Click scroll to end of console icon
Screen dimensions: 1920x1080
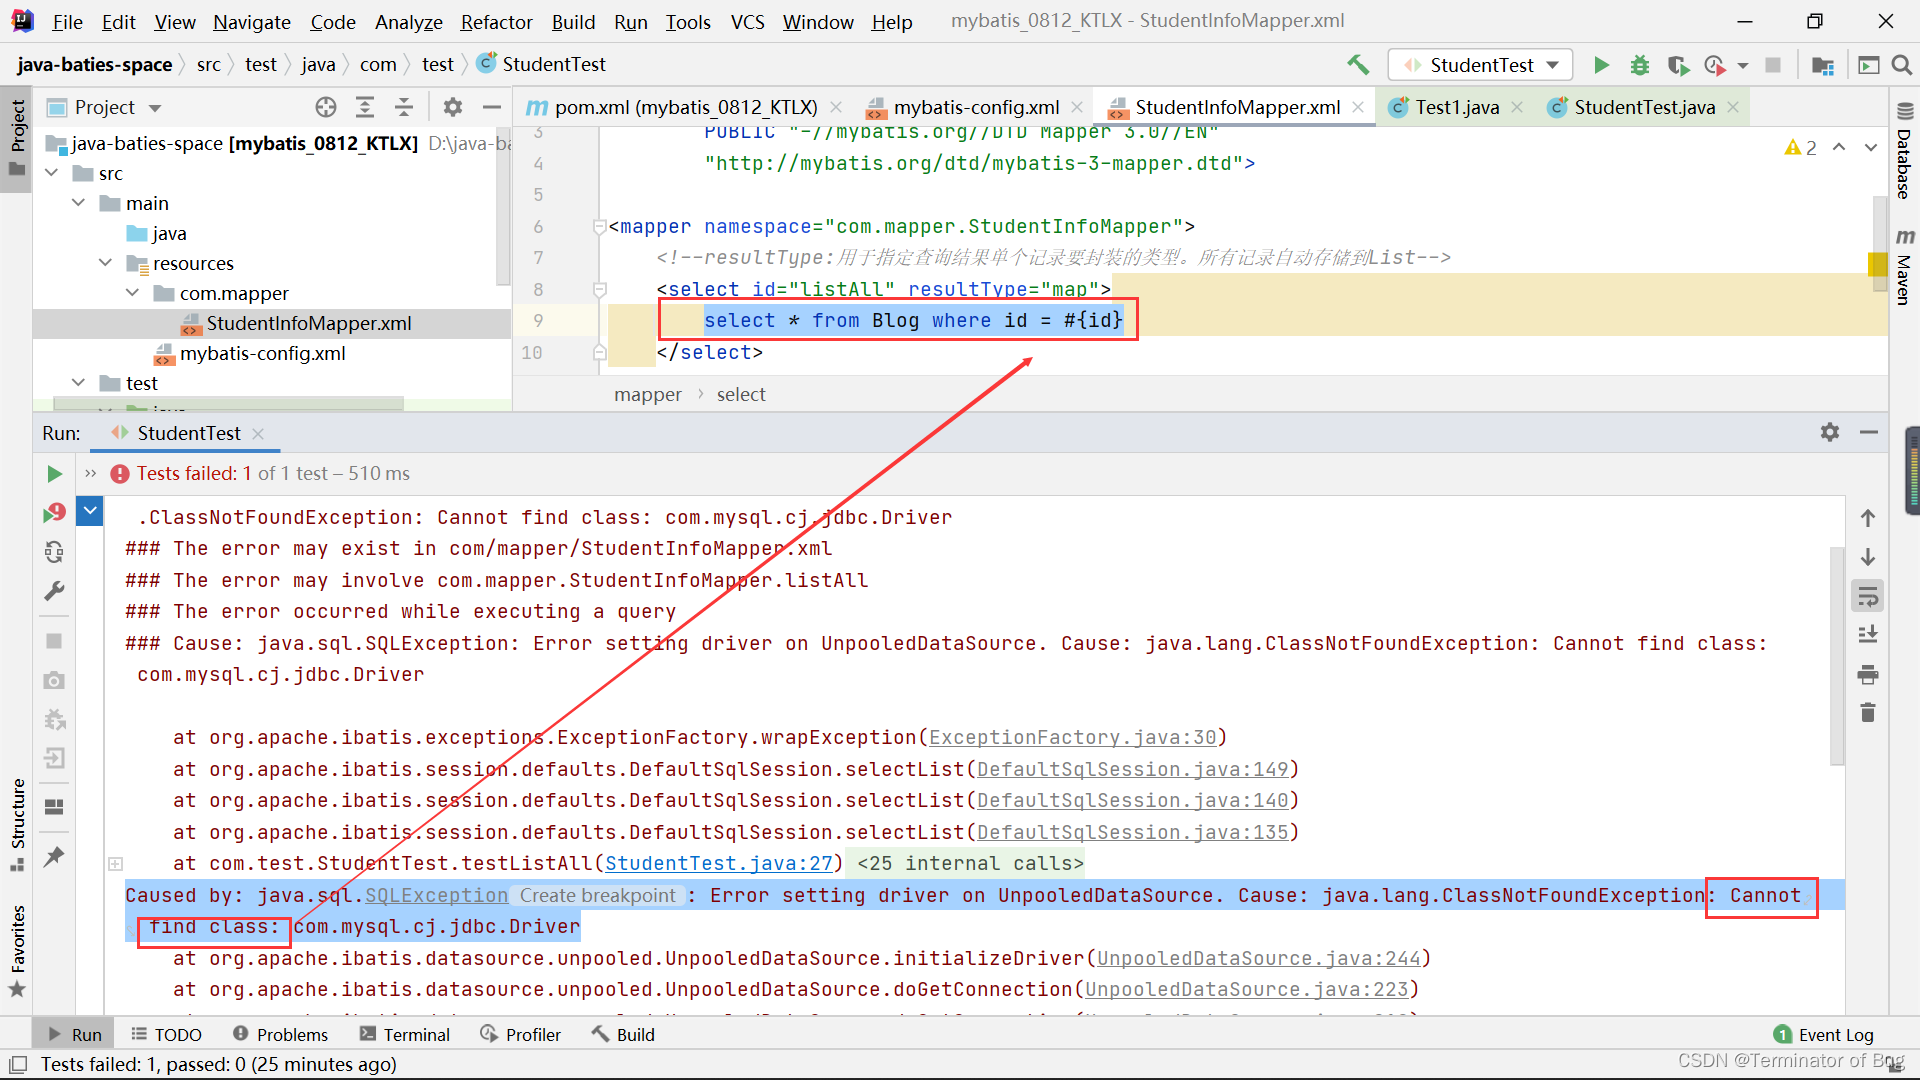coord(1868,634)
